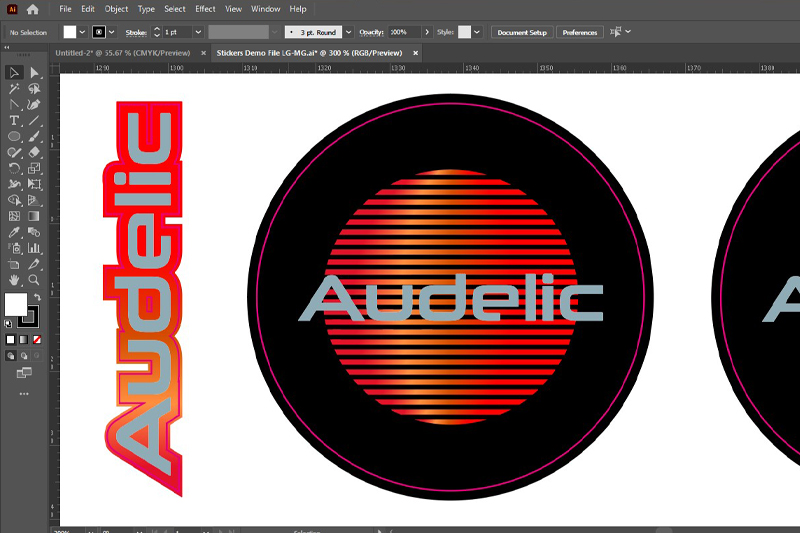
Task: Choose the Type tool
Action: tap(15, 121)
